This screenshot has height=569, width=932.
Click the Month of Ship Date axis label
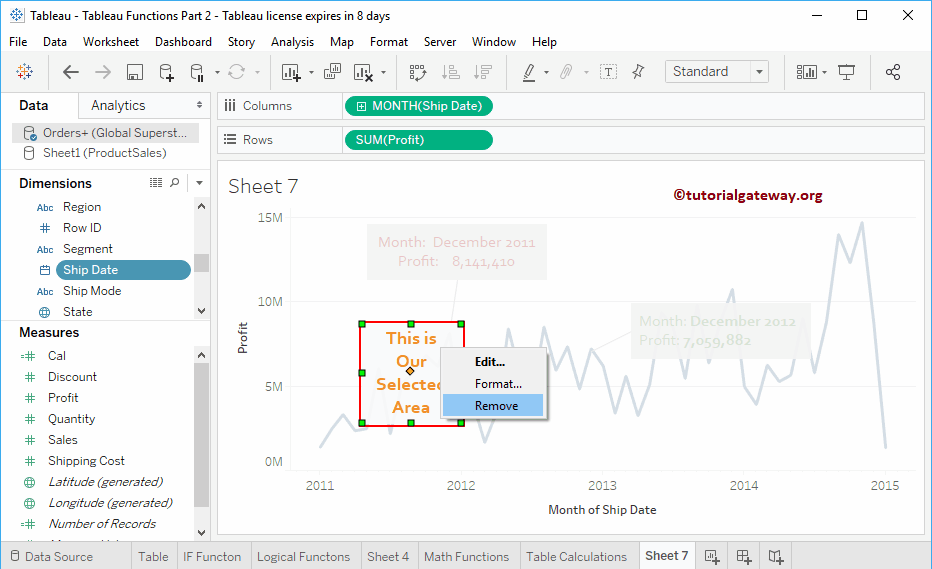(602, 510)
